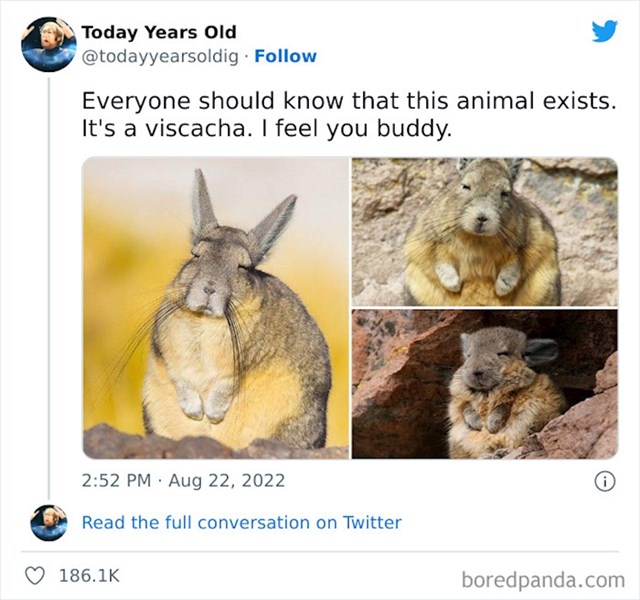This screenshot has width=640, height=600.
Task: Click the Today Years Old profile avatar
Action: tap(49, 44)
